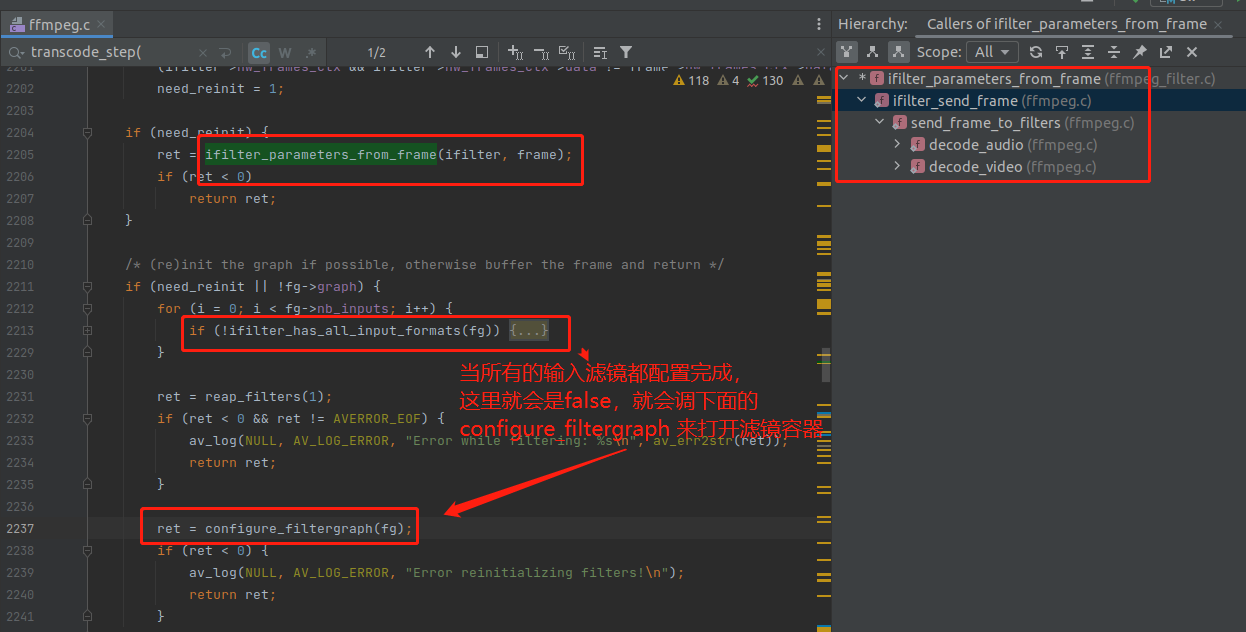Enable regex search option
The image size is (1246, 632).
311,52
